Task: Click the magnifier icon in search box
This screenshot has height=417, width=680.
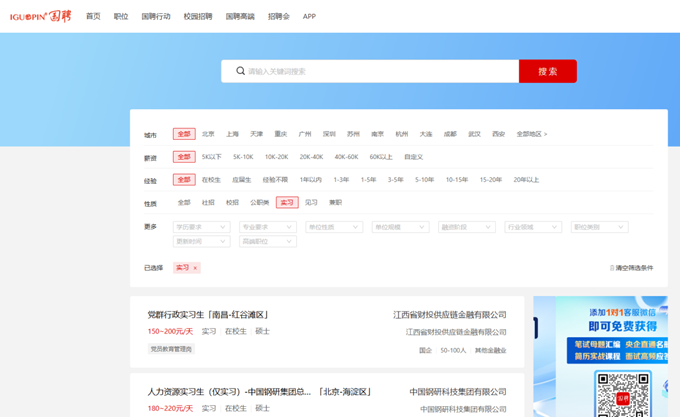Action: 240,71
